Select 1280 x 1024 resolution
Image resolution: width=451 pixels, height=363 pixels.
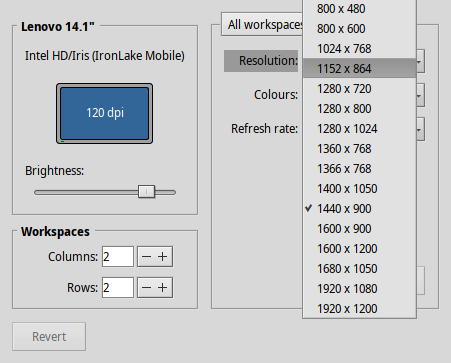point(359,129)
